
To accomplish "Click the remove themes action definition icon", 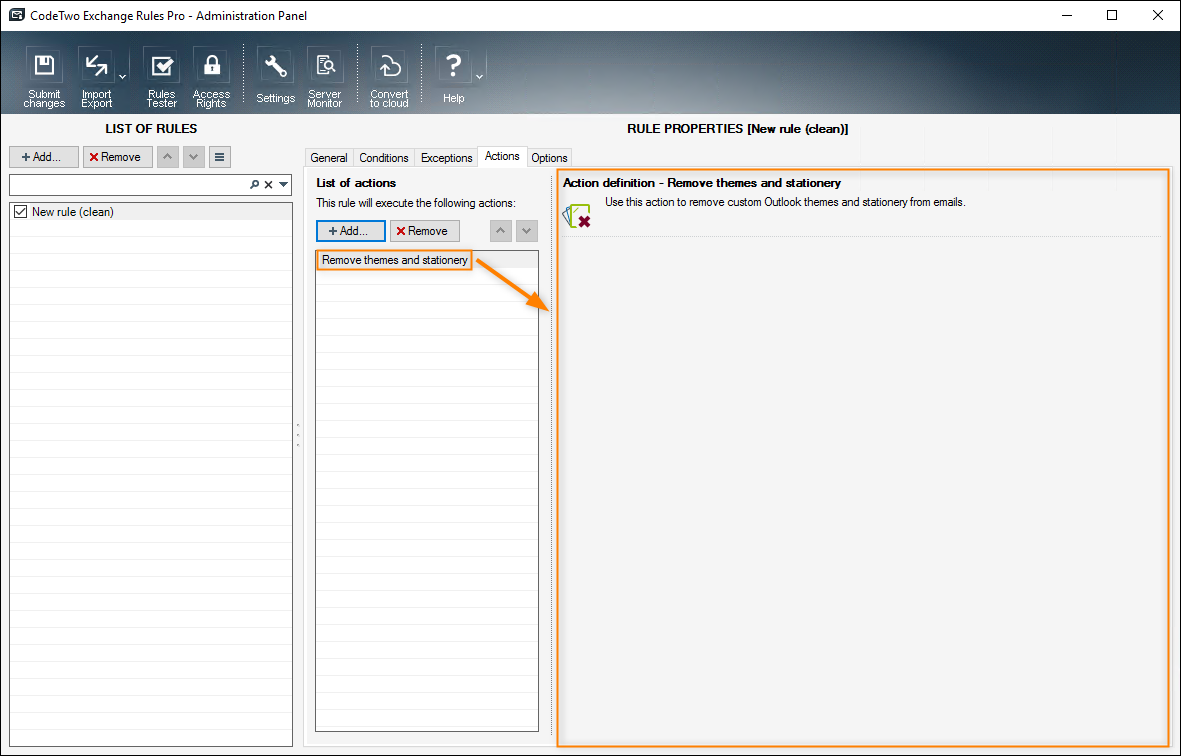I will click(x=577, y=216).
